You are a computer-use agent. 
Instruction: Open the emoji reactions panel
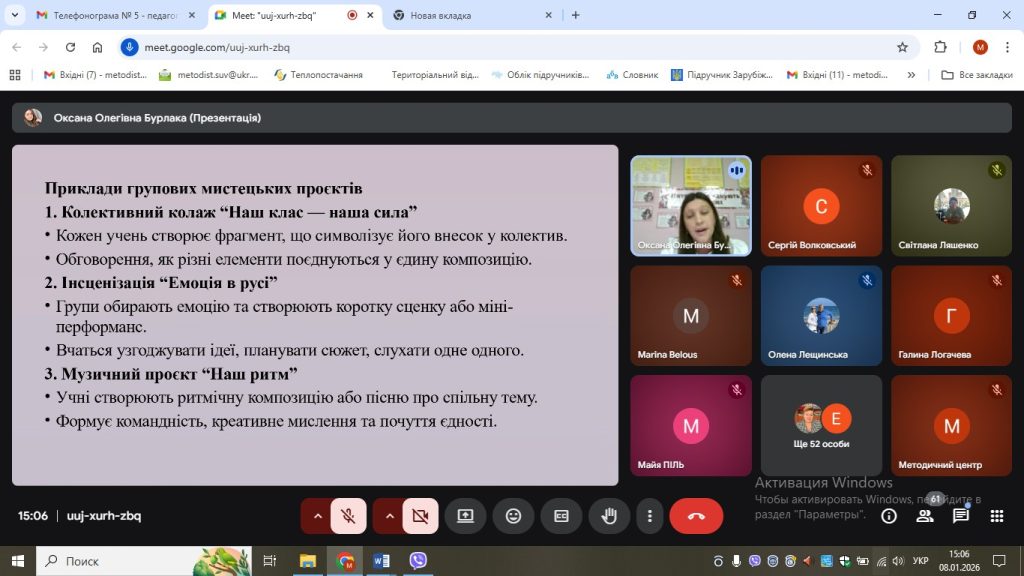513,516
